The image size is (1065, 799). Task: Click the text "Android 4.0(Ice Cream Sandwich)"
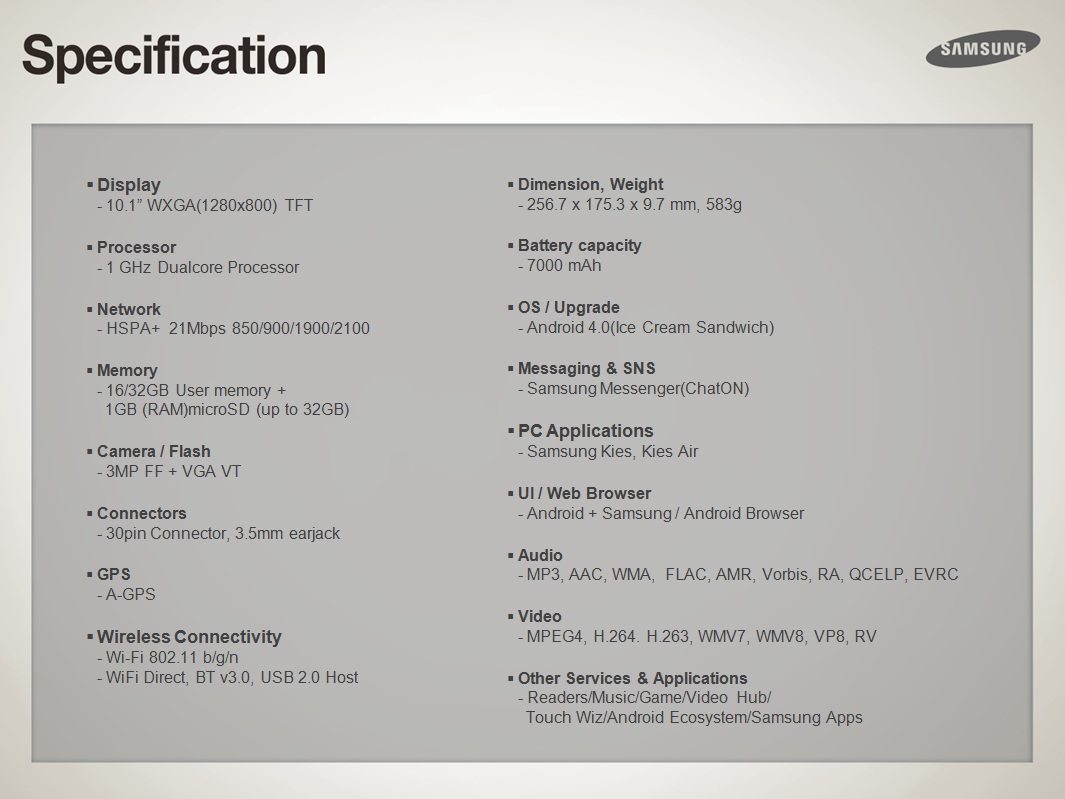651,327
